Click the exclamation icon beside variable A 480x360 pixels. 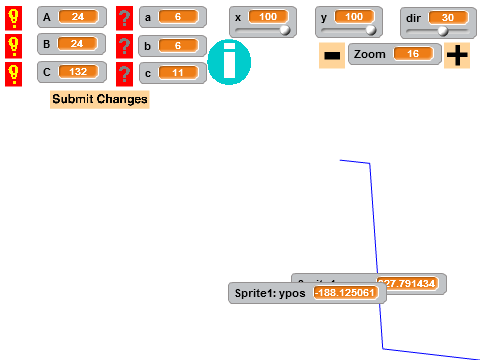tap(14, 18)
